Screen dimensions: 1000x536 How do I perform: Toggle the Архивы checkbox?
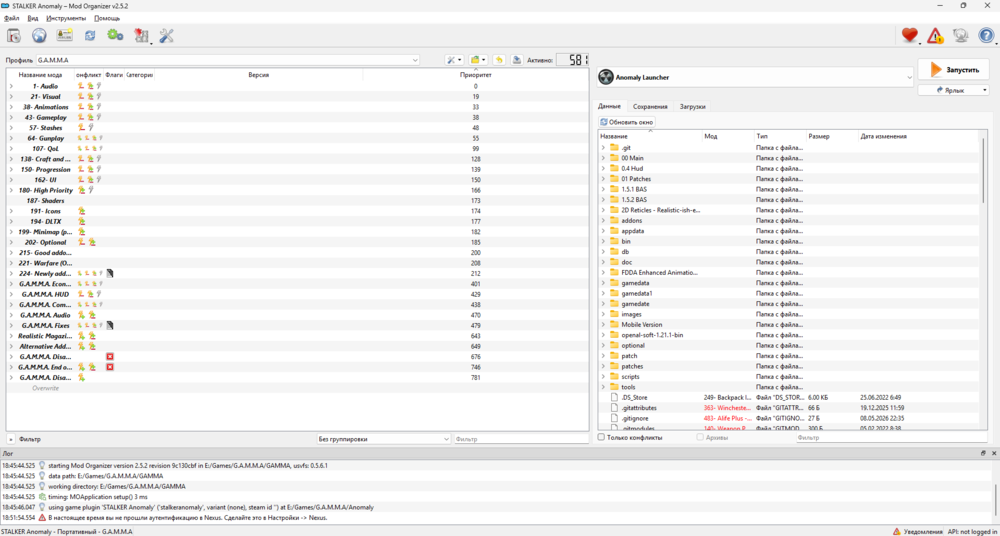click(700, 438)
